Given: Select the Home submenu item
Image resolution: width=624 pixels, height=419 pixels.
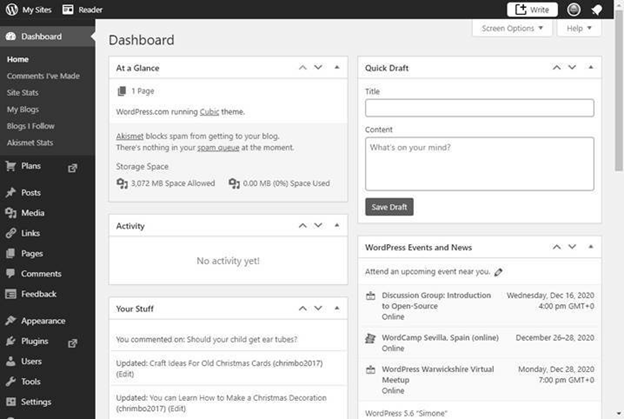Looking at the screenshot, I should [18, 59].
